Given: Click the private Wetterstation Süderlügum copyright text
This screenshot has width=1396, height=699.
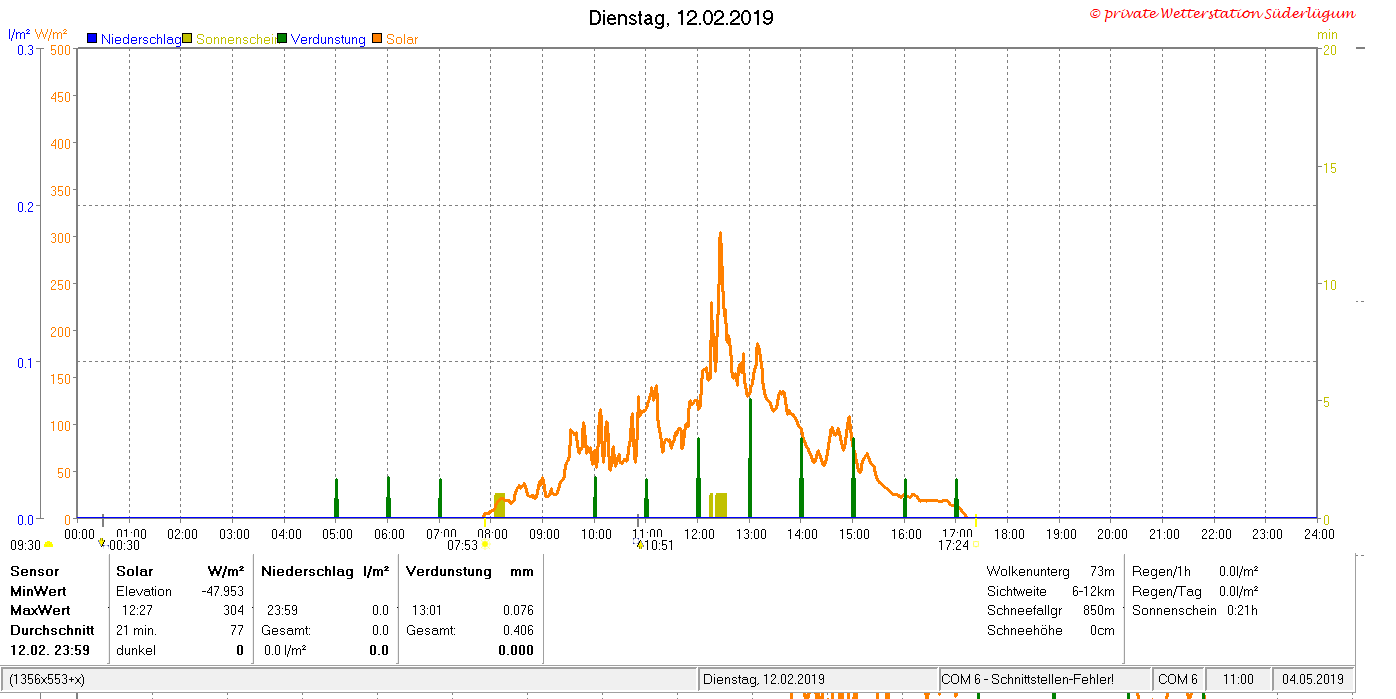Looking at the screenshot, I should click(x=1223, y=14).
